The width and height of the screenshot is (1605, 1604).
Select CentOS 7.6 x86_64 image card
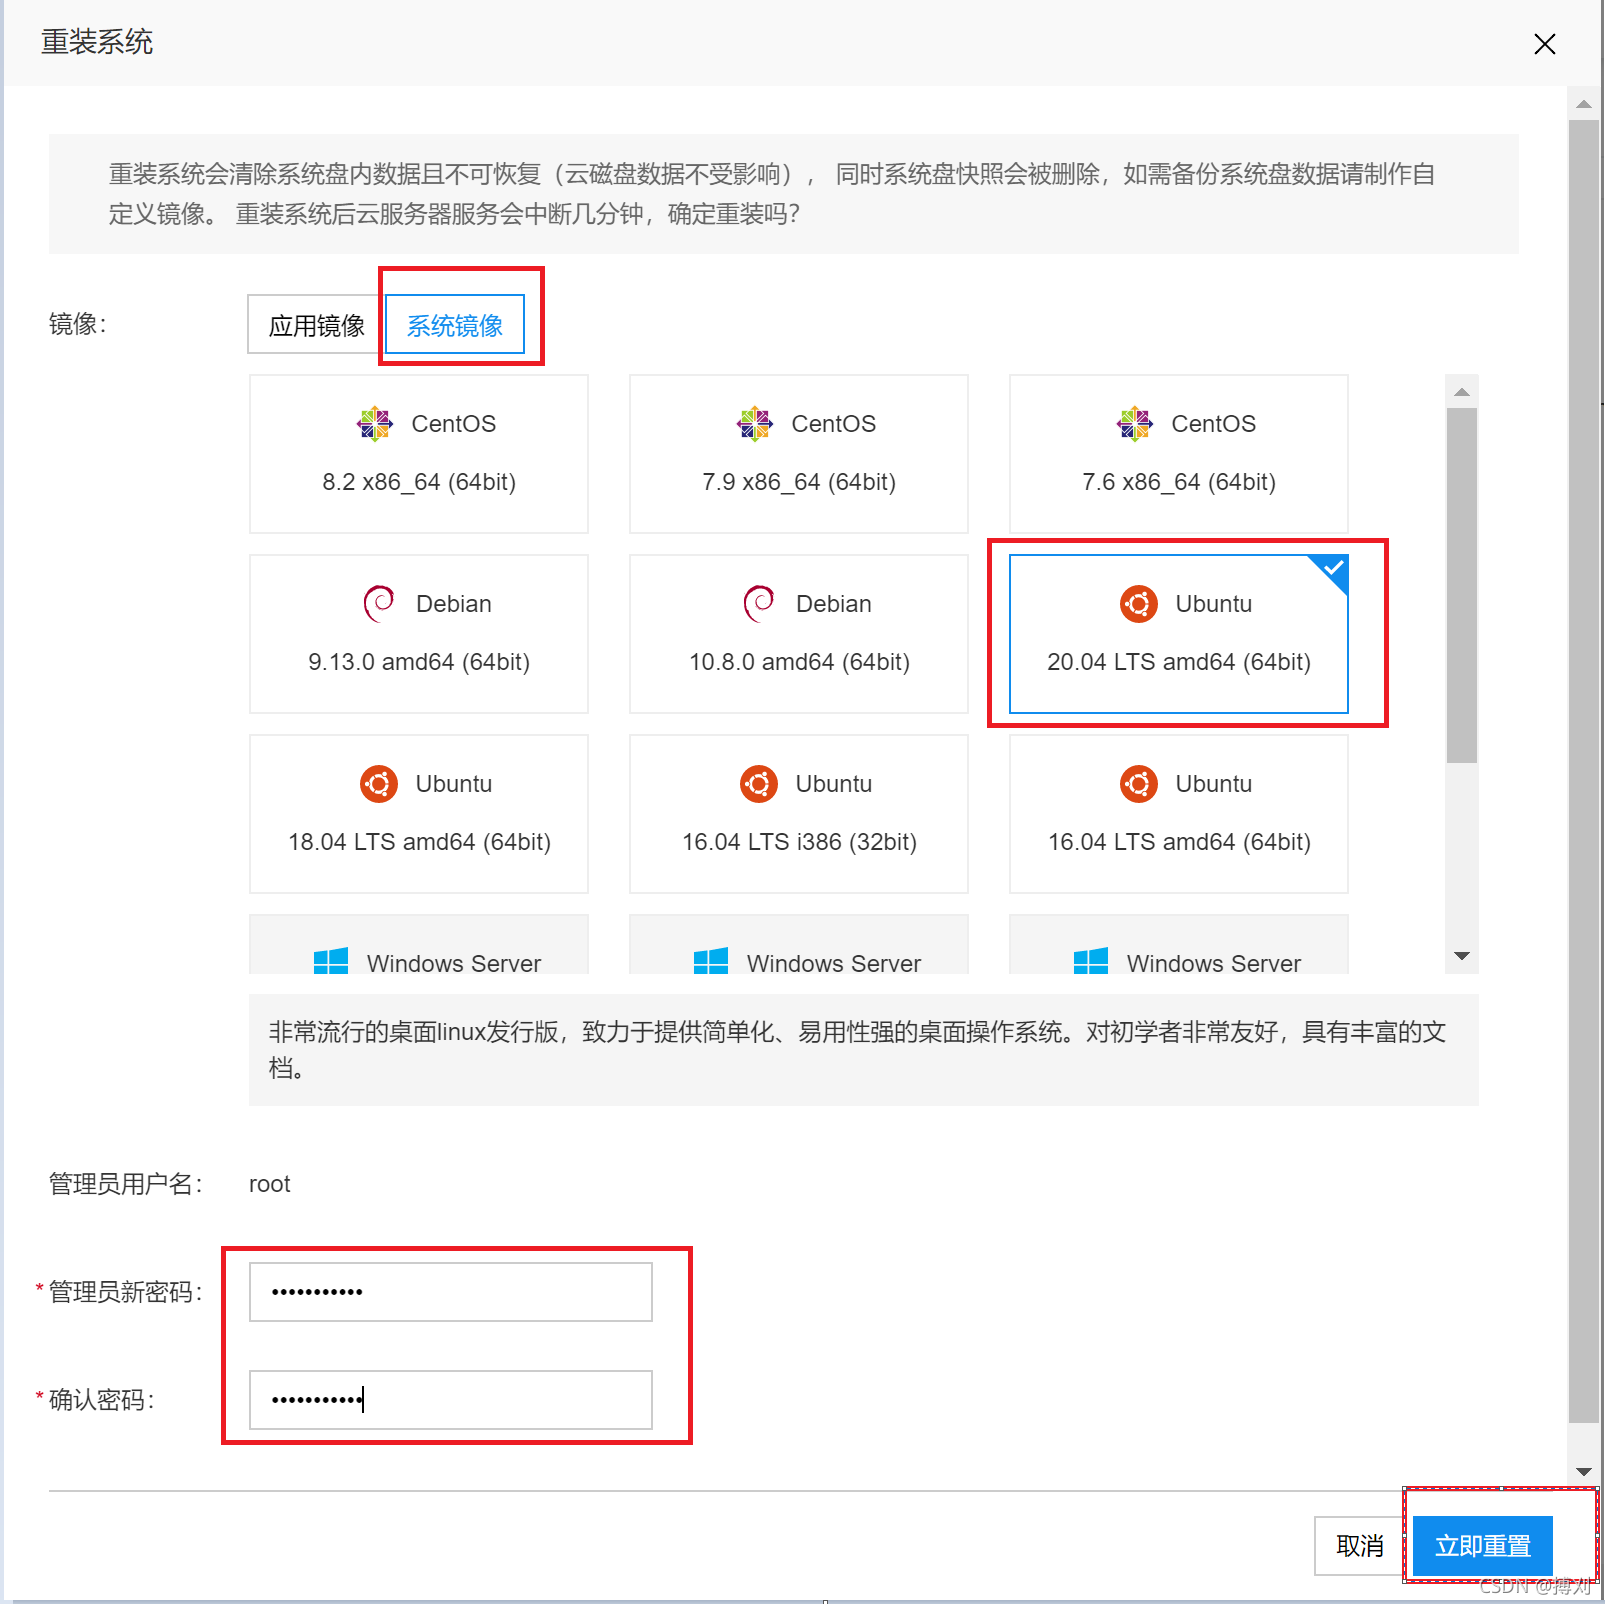tap(1179, 454)
